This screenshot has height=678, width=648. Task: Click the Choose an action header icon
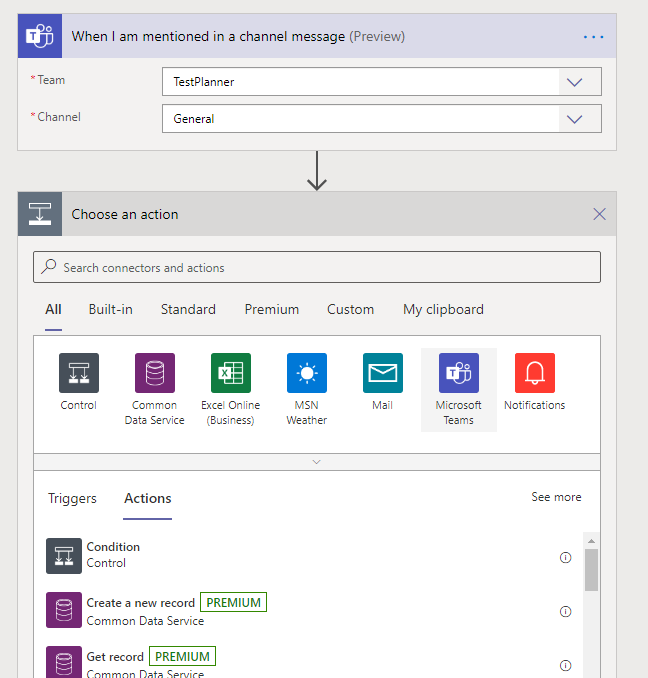[40, 214]
